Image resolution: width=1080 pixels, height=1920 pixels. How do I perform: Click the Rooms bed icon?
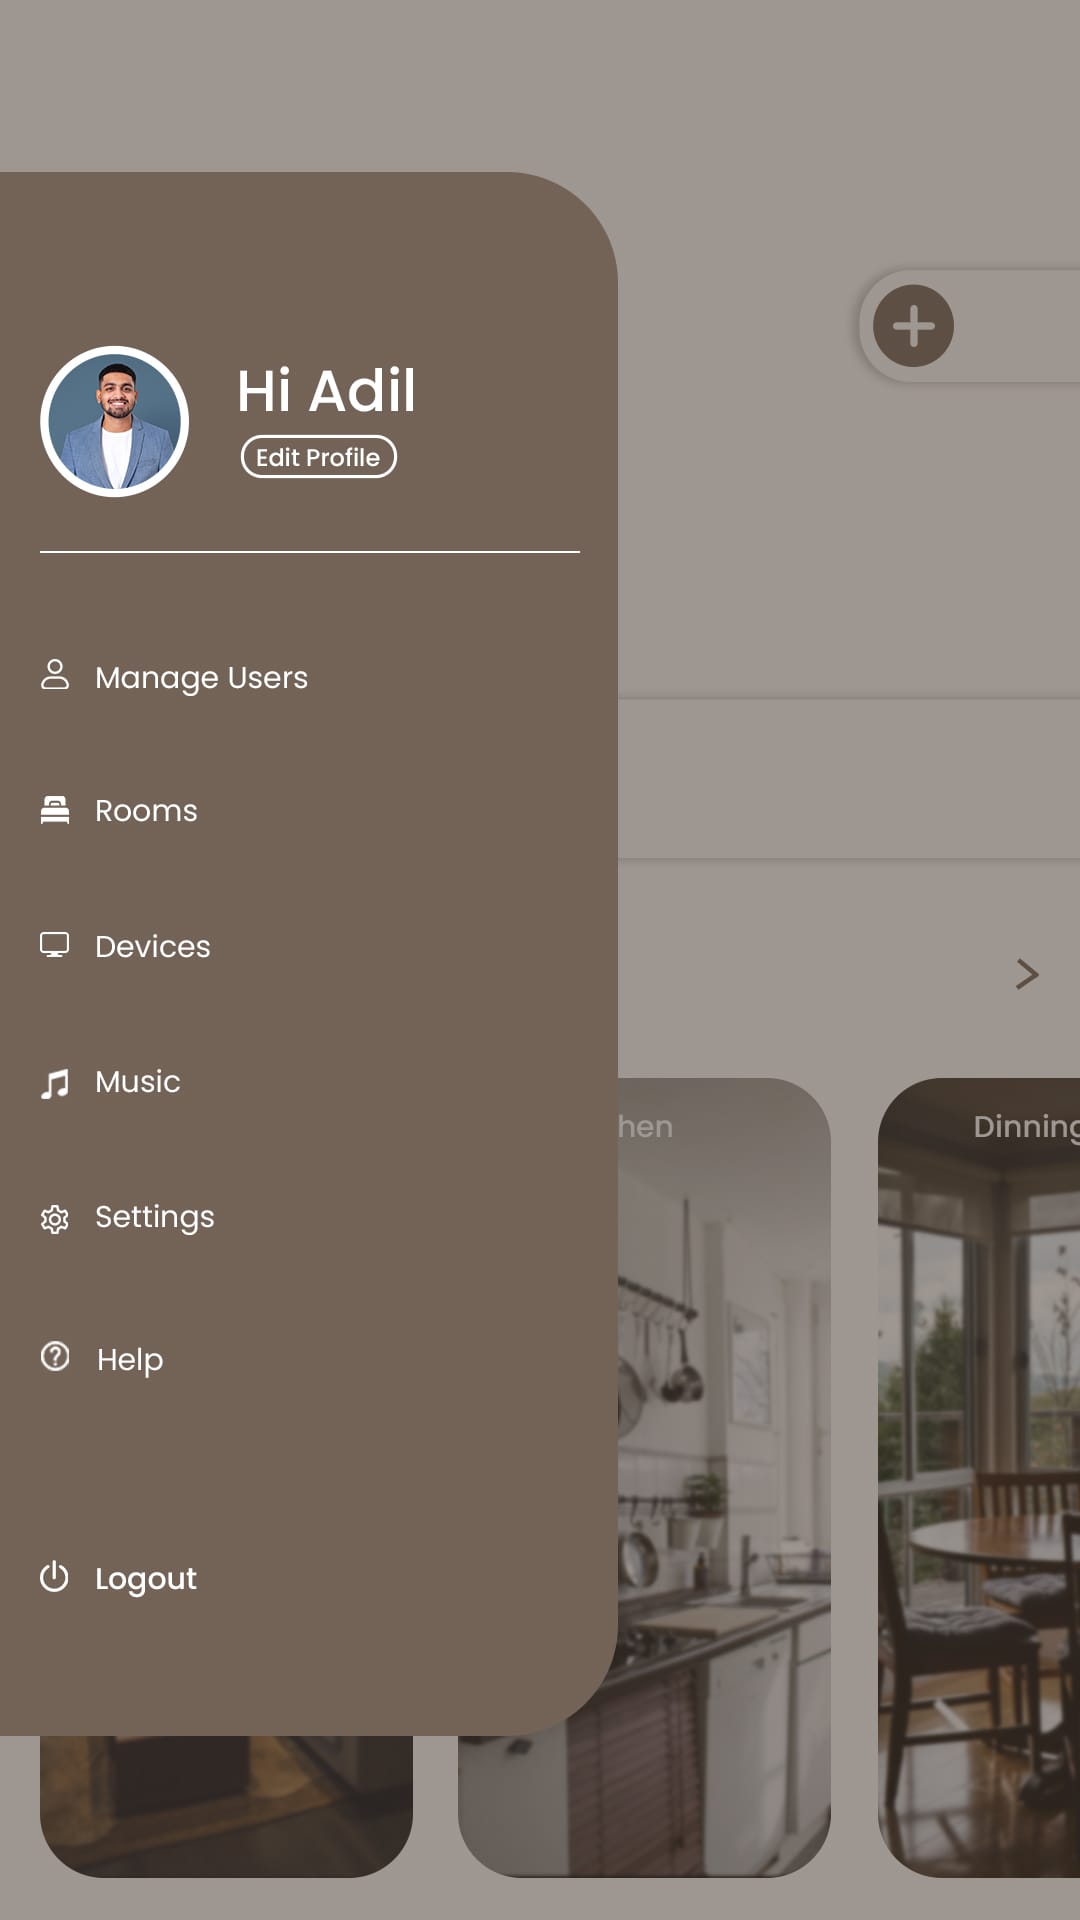(55, 810)
